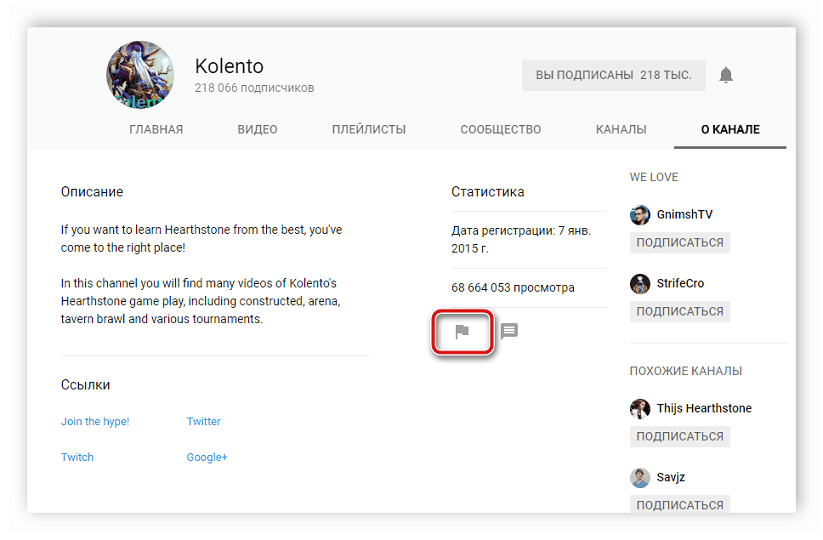Click the Kolento channel avatar
The width and height of the screenshot is (823, 540).
pyautogui.click(x=140, y=75)
